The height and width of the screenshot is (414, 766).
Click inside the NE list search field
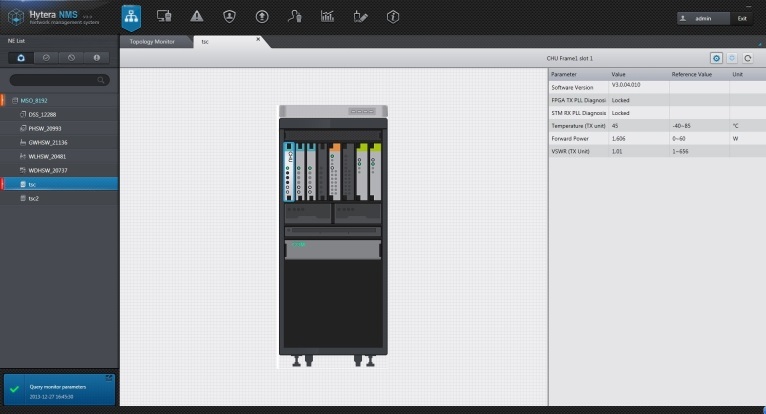(x=59, y=80)
